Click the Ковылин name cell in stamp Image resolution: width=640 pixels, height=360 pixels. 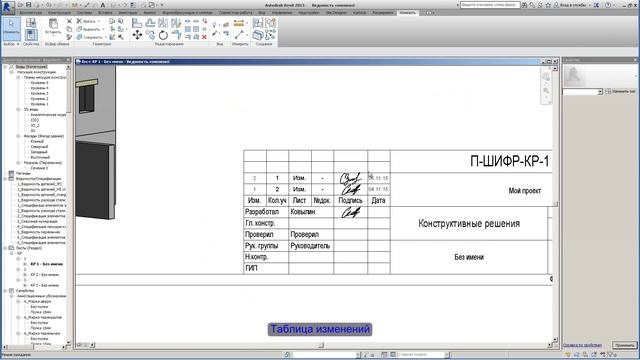302,212
